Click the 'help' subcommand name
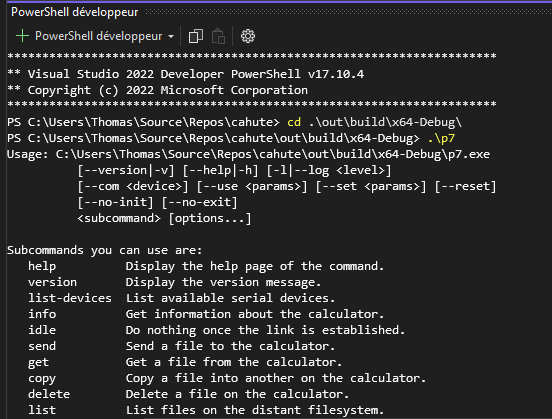The image size is (552, 419). [x=42, y=266]
